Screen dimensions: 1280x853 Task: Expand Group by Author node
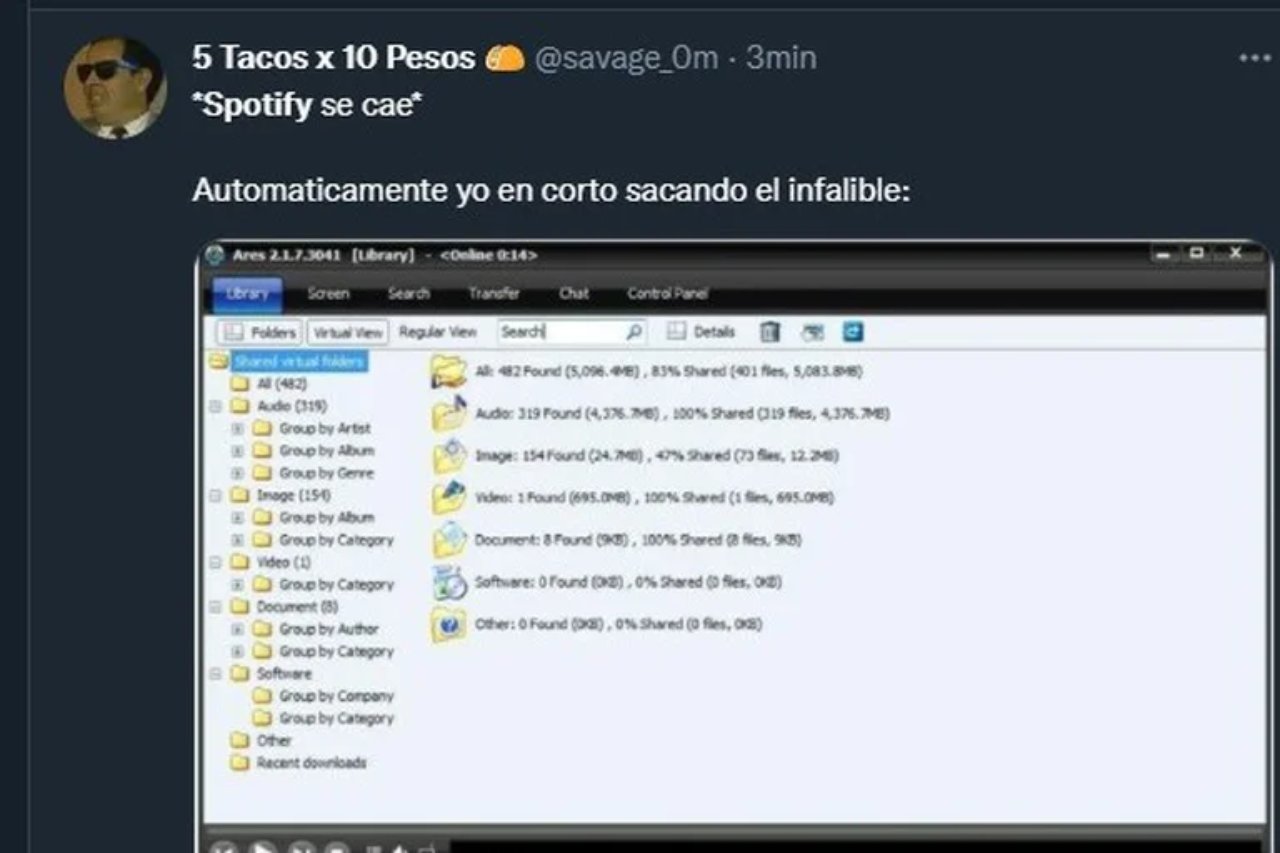(x=237, y=629)
